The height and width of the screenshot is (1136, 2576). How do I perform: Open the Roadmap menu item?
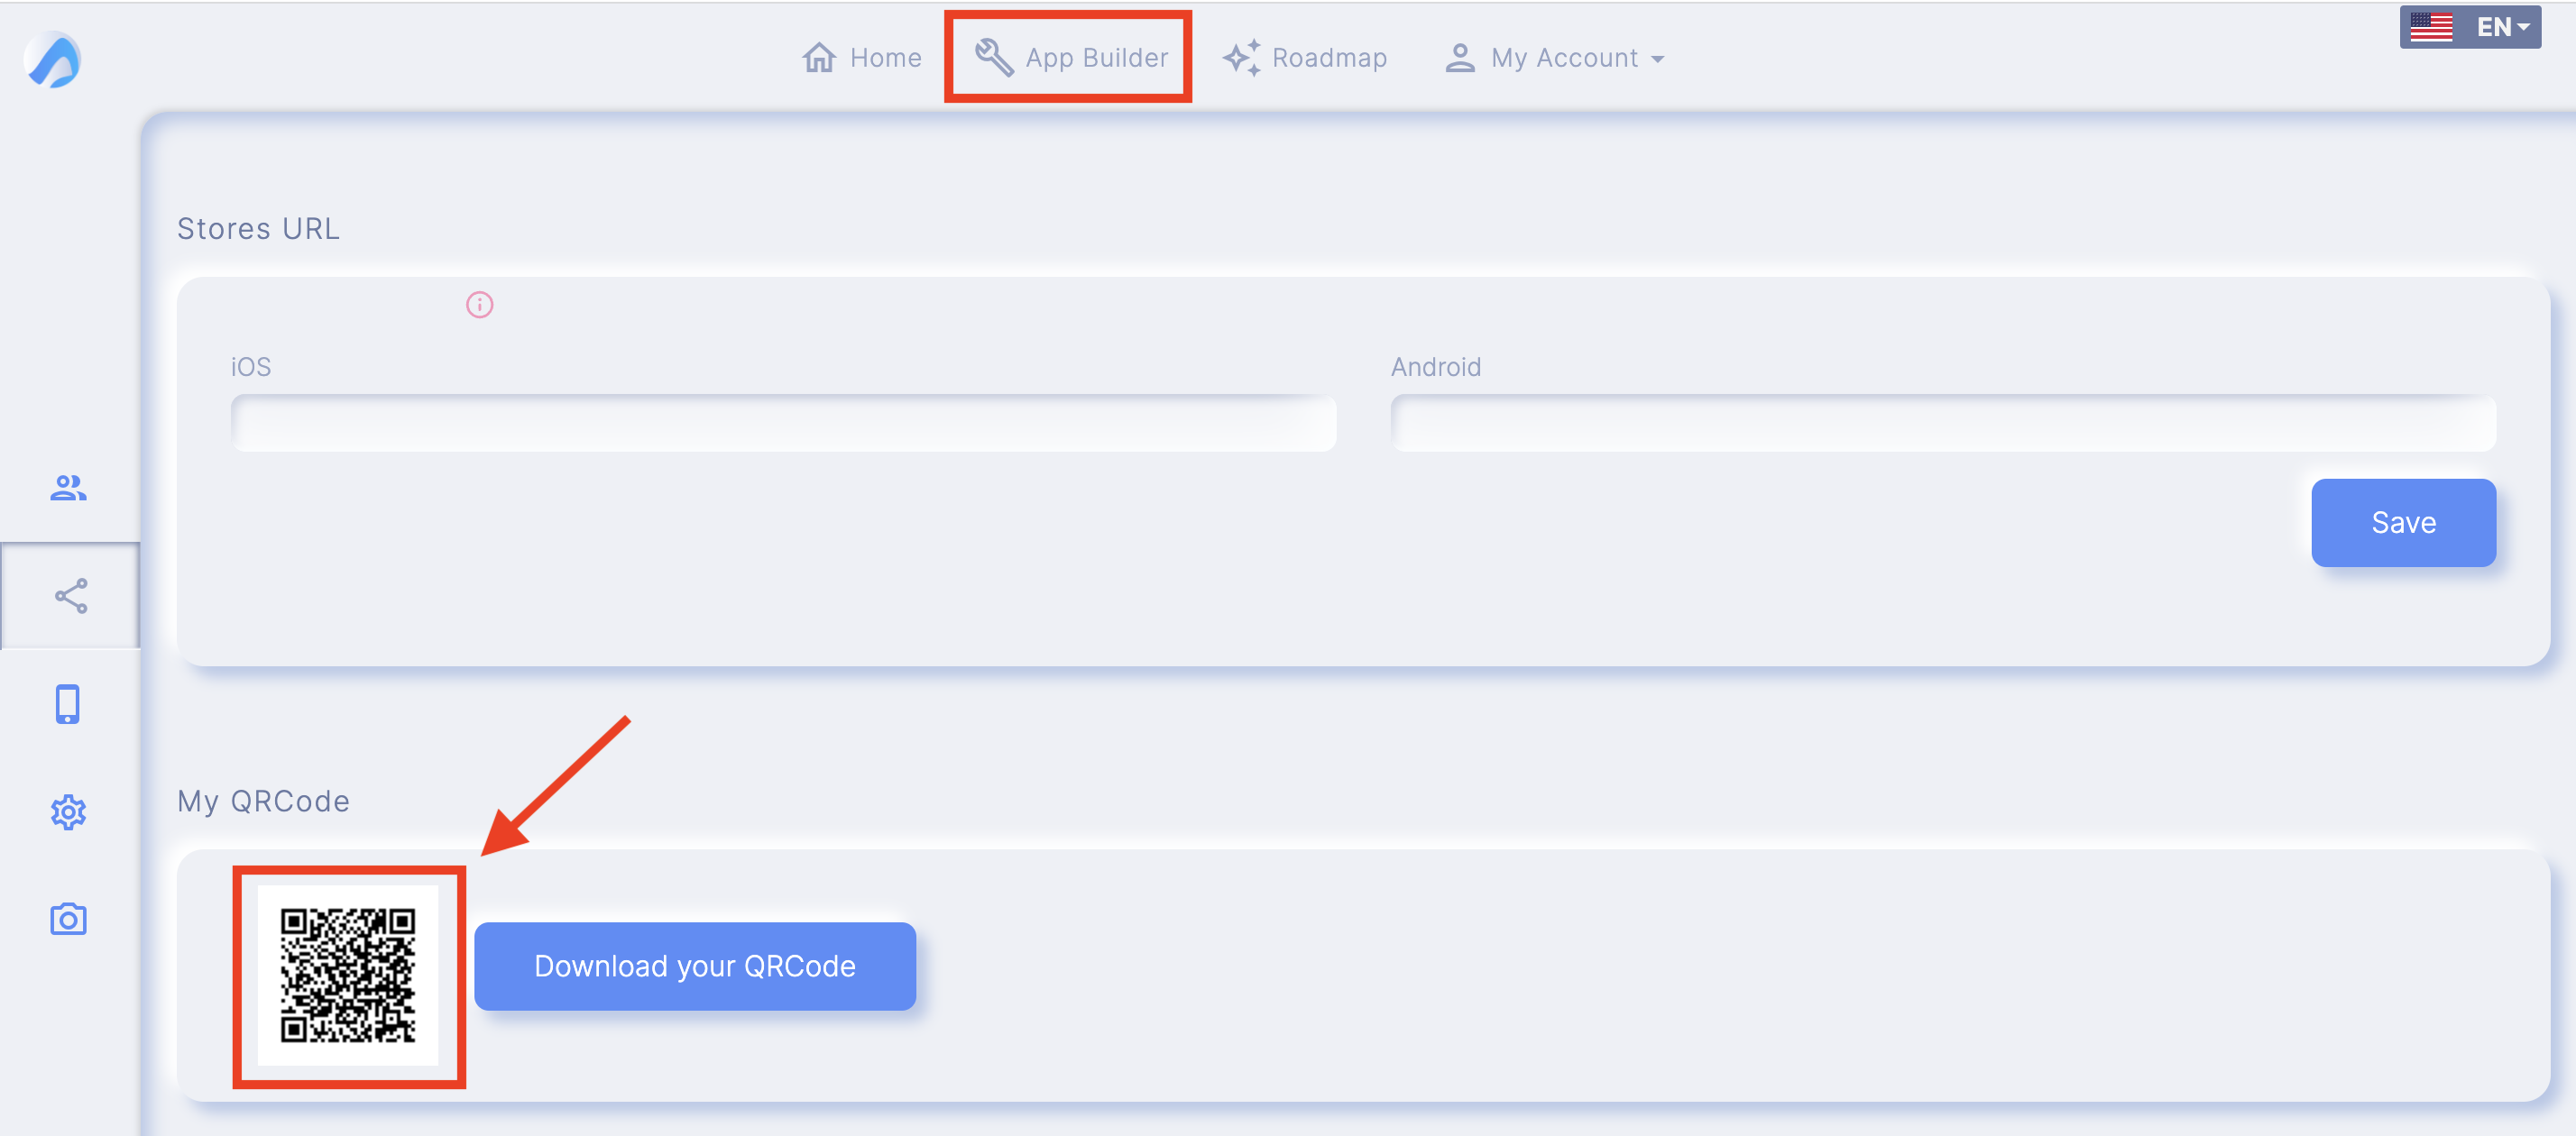pyautogui.click(x=1305, y=58)
